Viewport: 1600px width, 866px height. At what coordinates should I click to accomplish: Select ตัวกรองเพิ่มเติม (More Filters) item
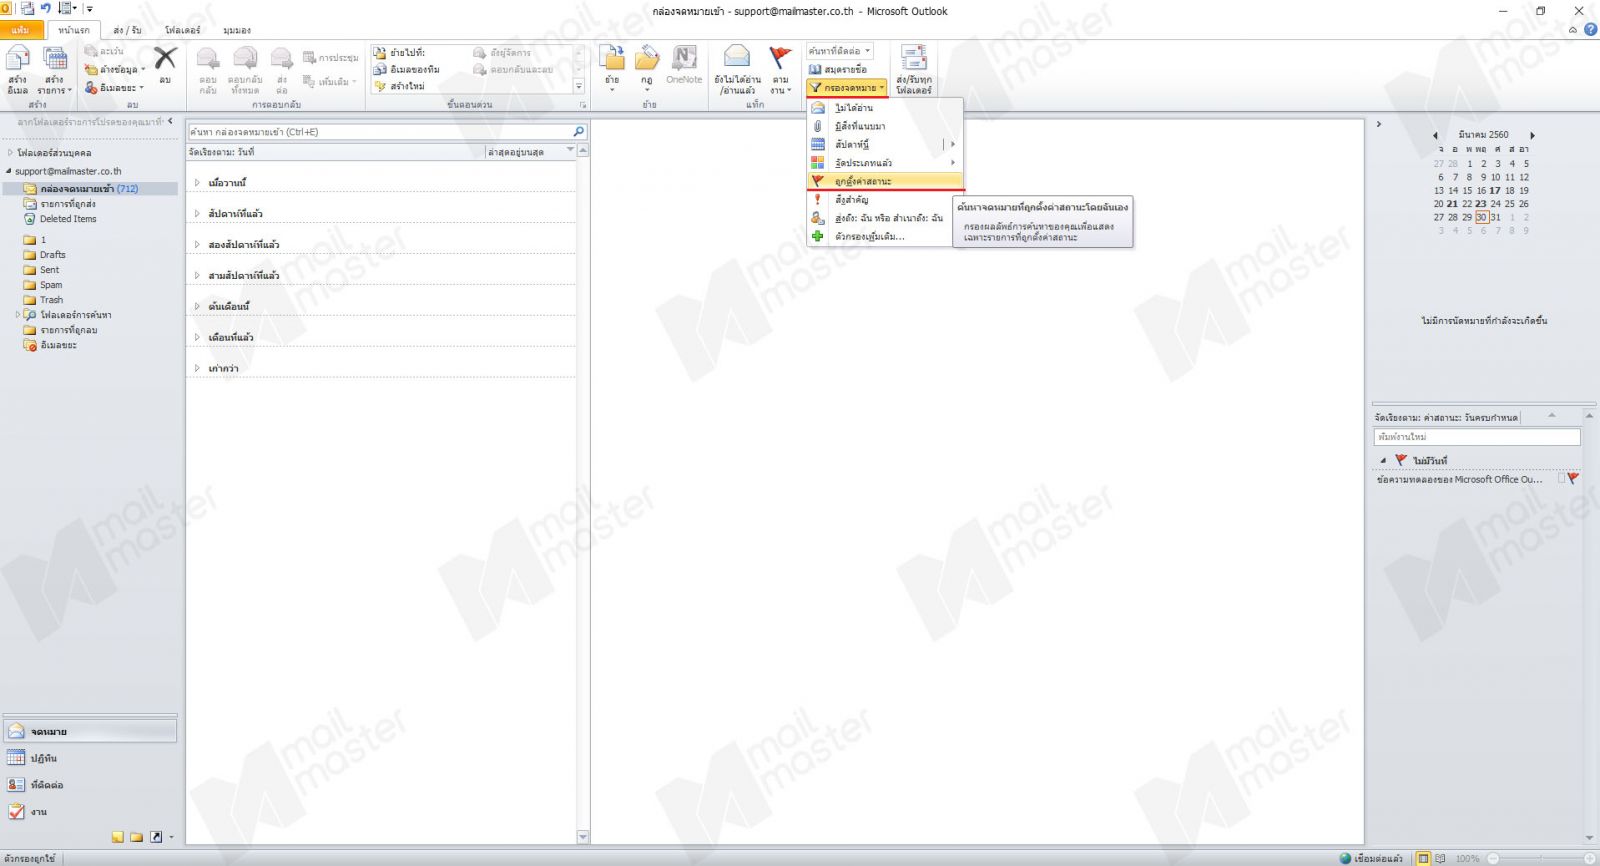click(x=884, y=237)
